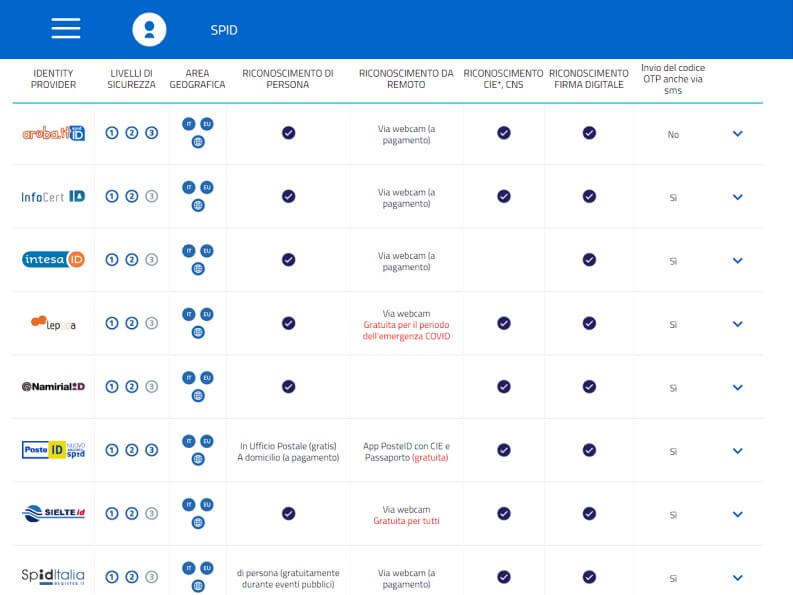The image size is (793, 595).
Task: Click the user profile avatar icon
Action: pyautogui.click(x=149, y=30)
